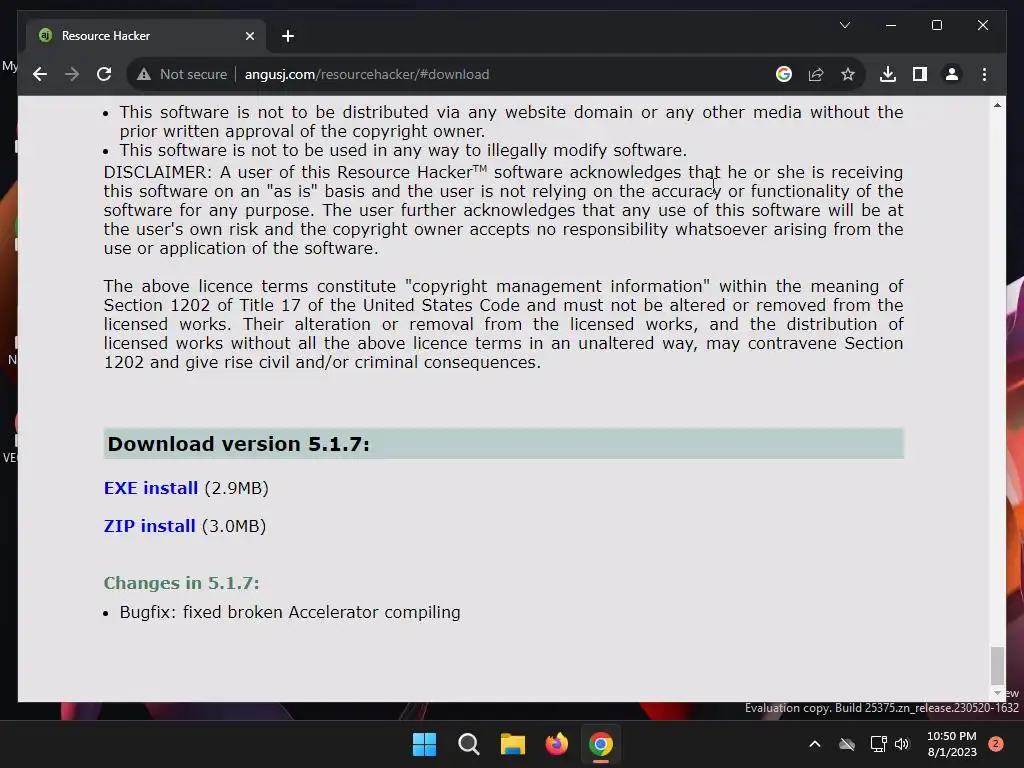Image resolution: width=1024 pixels, height=768 pixels.
Task: Launch Firefox from the taskbar
Action: tap(556, 744)
